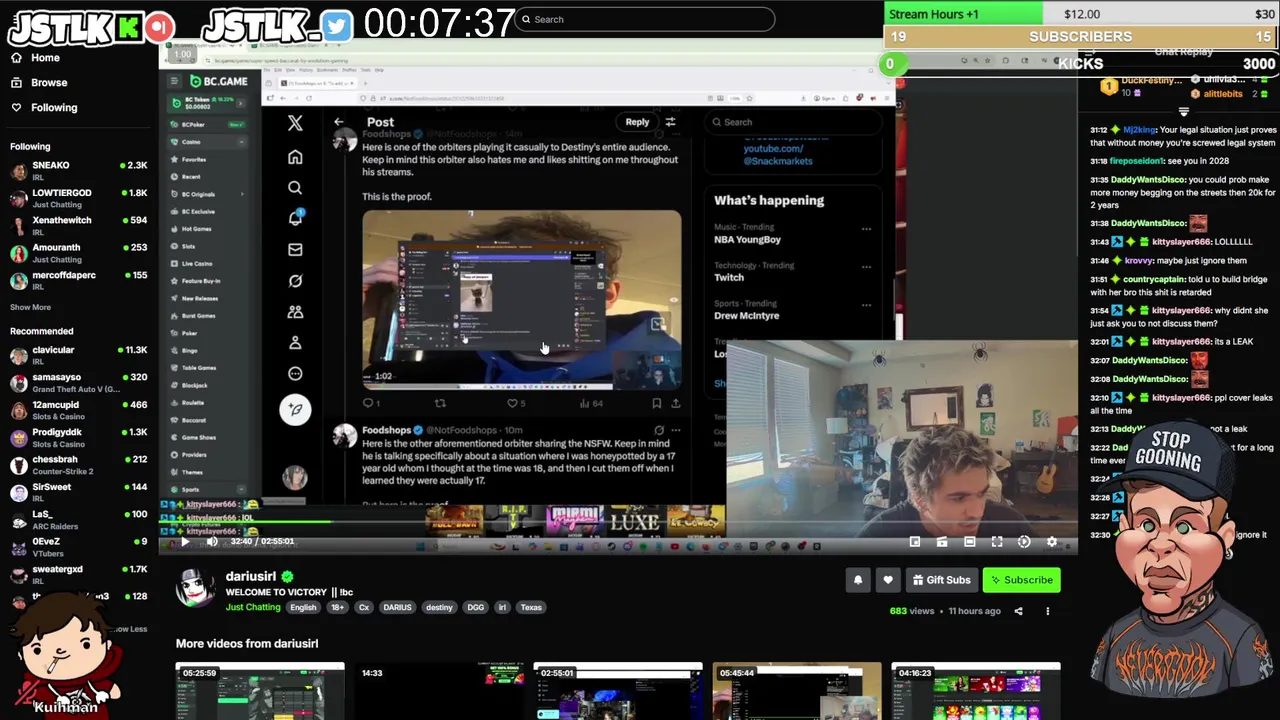Select the destiny tag
Screen dimensions: 1280x720
pyautogui.click(x=439, y=607)
